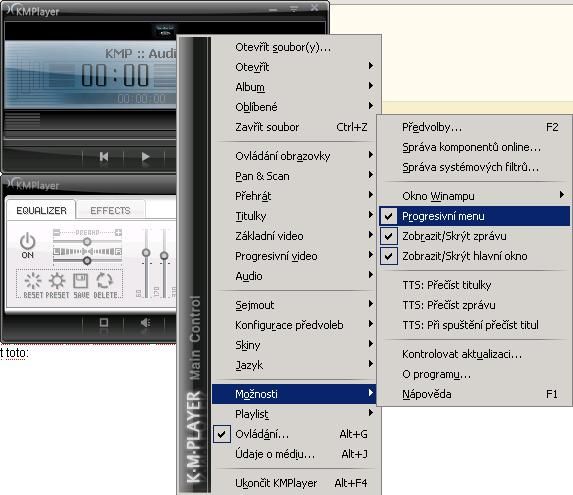The height and width of the screenshot is (495, 573).
Task: Click the equalizer RESET icon
Action: click(33, 285)
